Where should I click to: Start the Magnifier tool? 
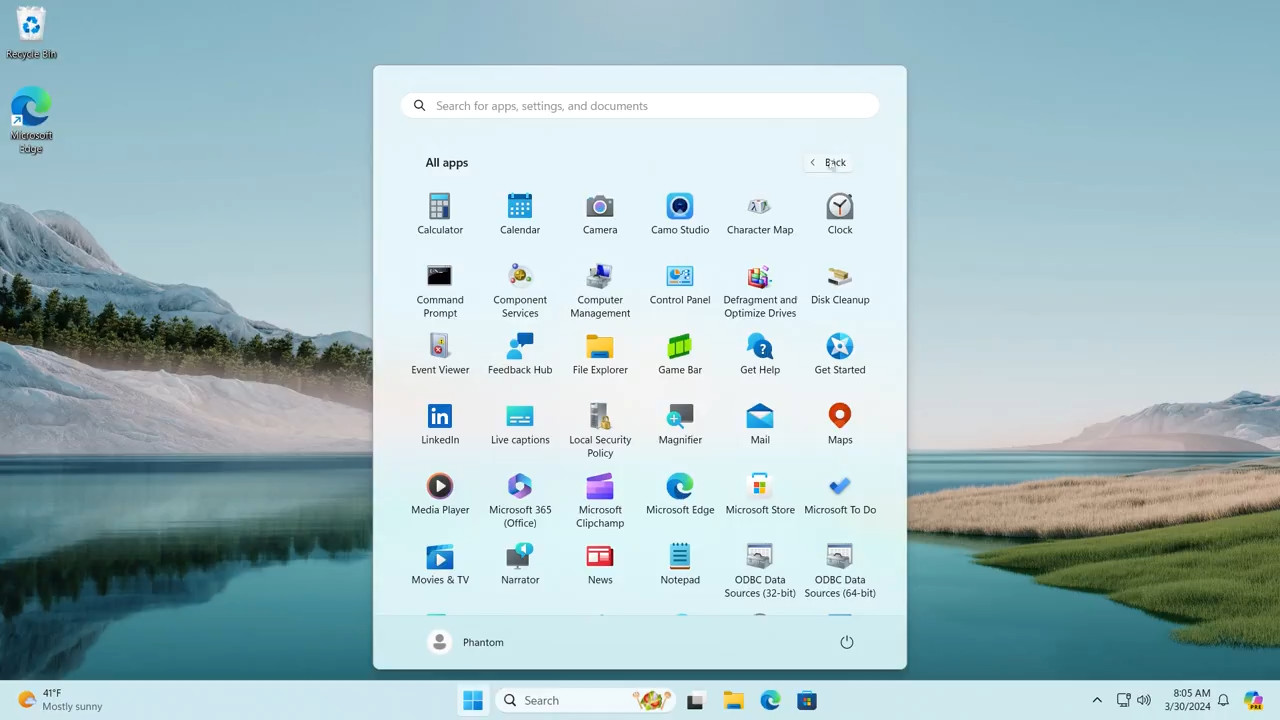[680, 423]
